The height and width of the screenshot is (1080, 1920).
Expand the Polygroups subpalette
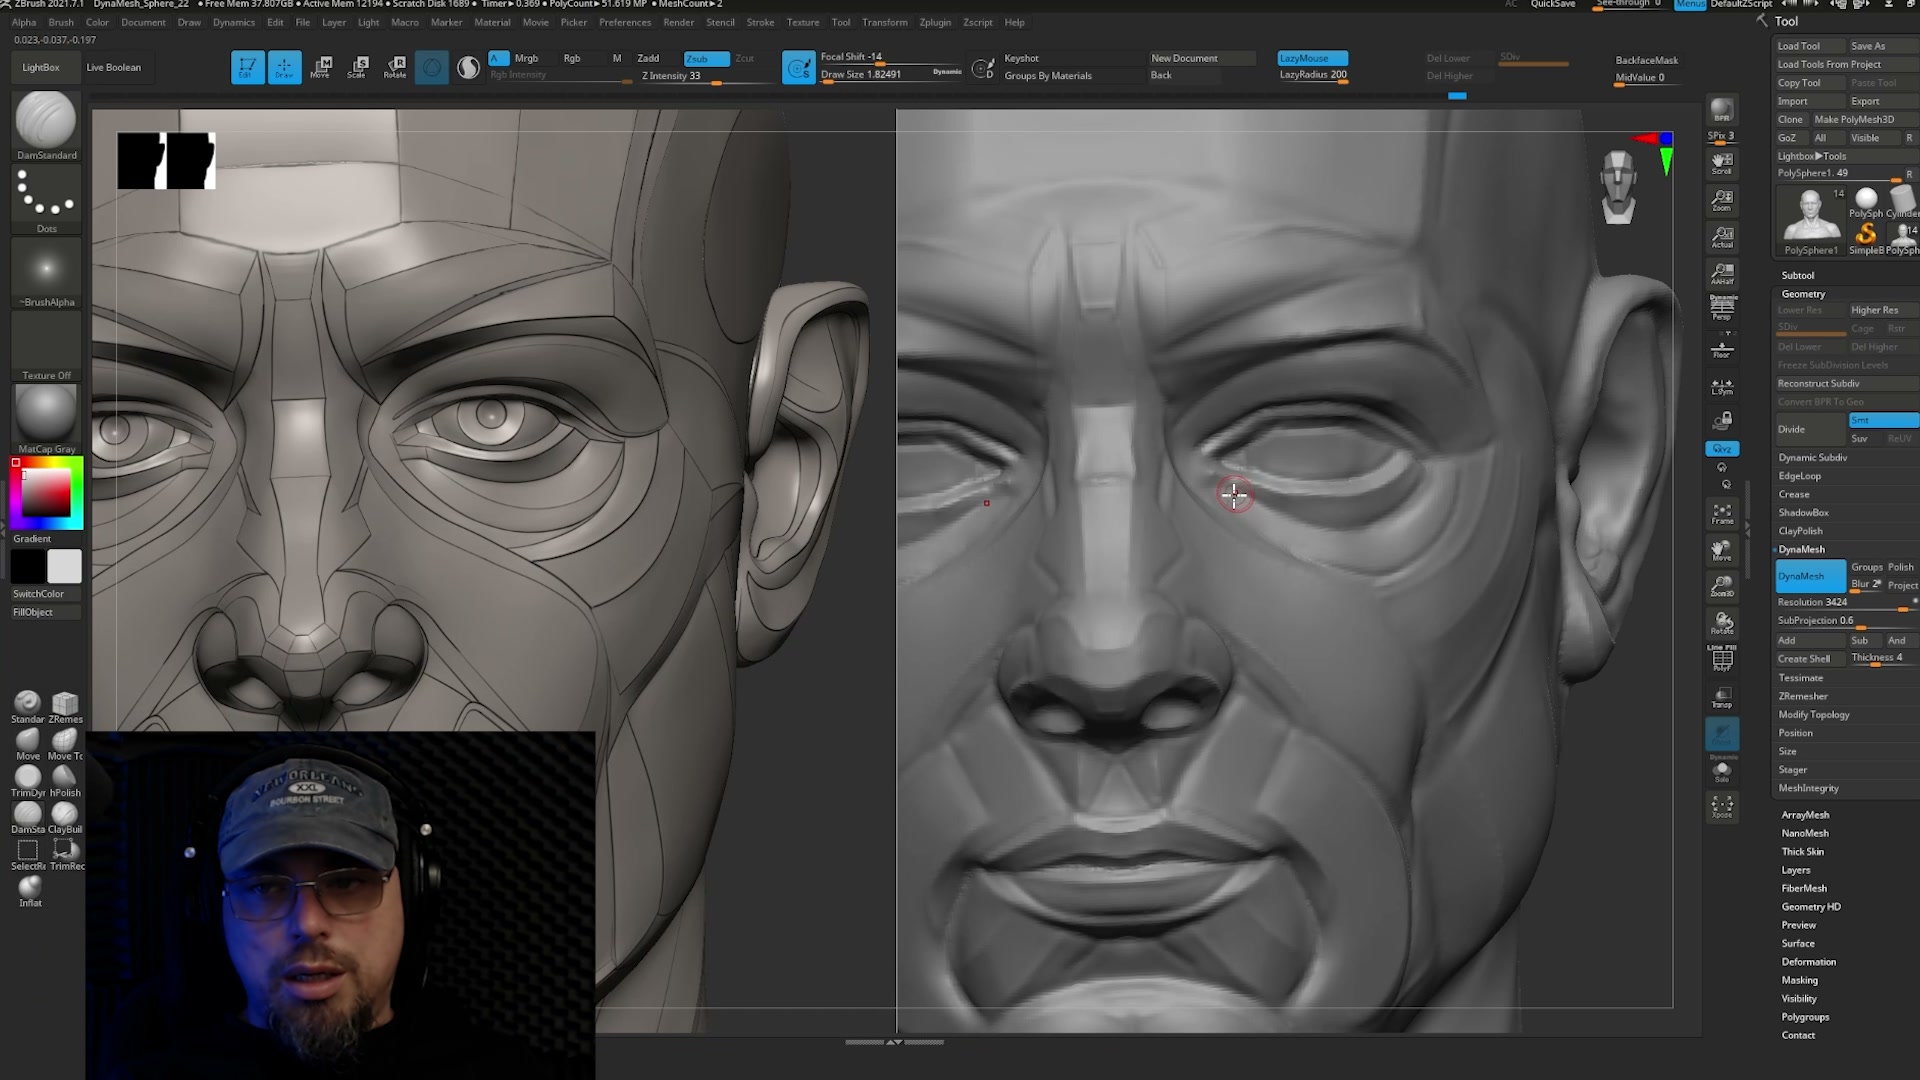tap(1805, 1017)
